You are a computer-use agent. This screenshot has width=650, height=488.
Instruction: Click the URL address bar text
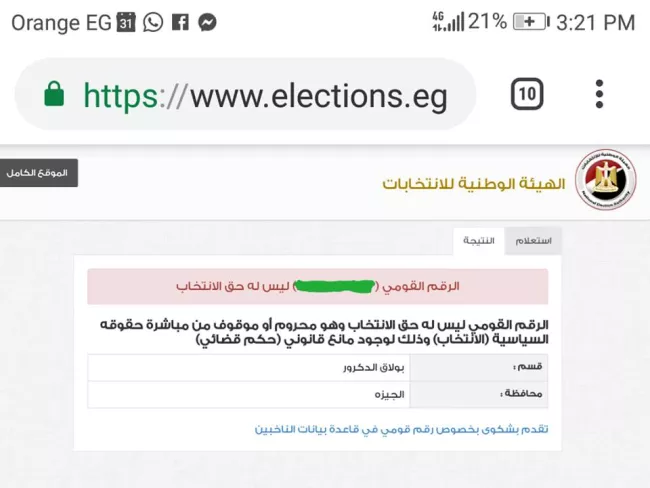point(266,96)
